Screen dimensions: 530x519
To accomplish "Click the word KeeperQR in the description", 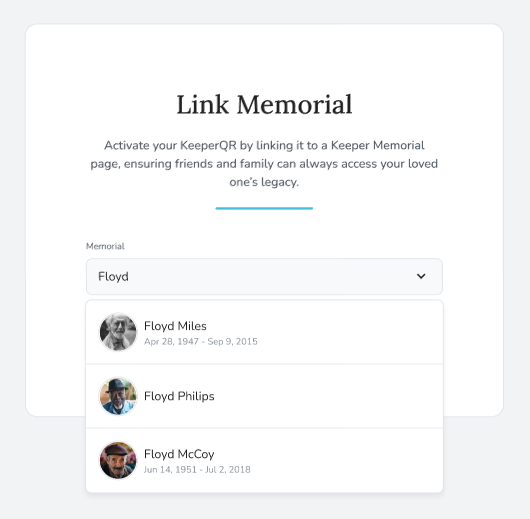I will pos(208,145).
